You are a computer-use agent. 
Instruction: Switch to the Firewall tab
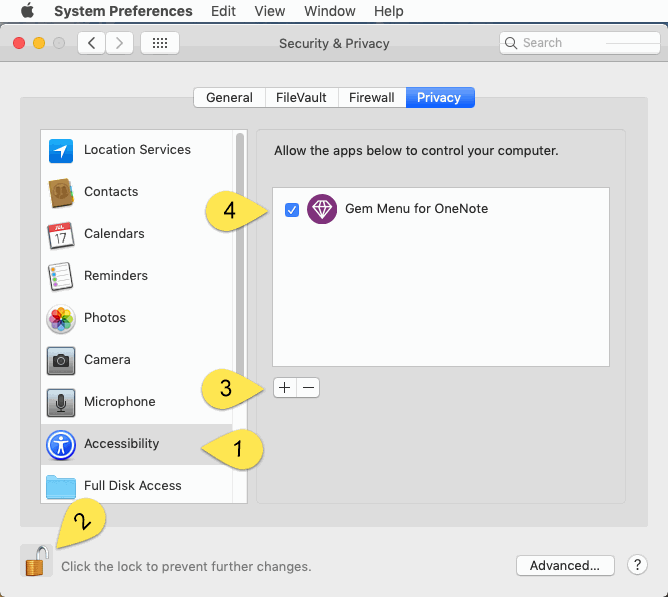(371, 98)
